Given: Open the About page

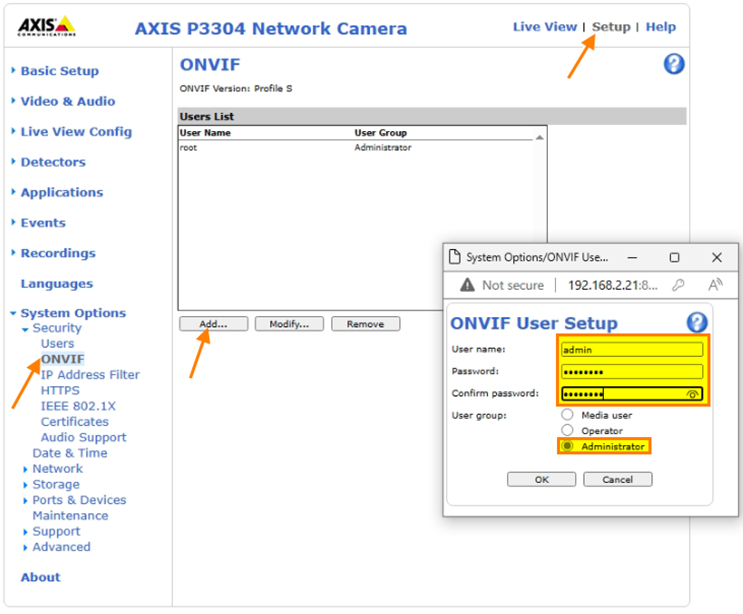Looking at the screenshot, I should pos(40,577).
